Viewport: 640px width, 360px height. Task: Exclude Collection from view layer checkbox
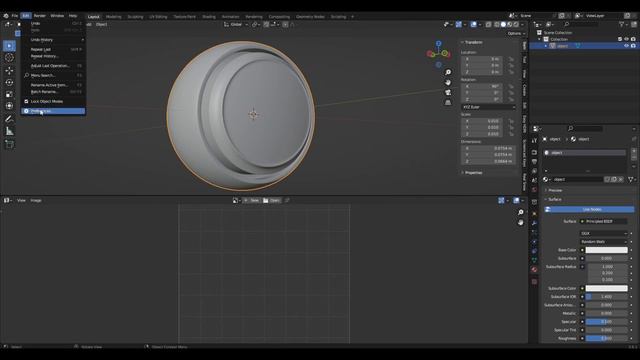pyautogui.click(x=620, y=39)
